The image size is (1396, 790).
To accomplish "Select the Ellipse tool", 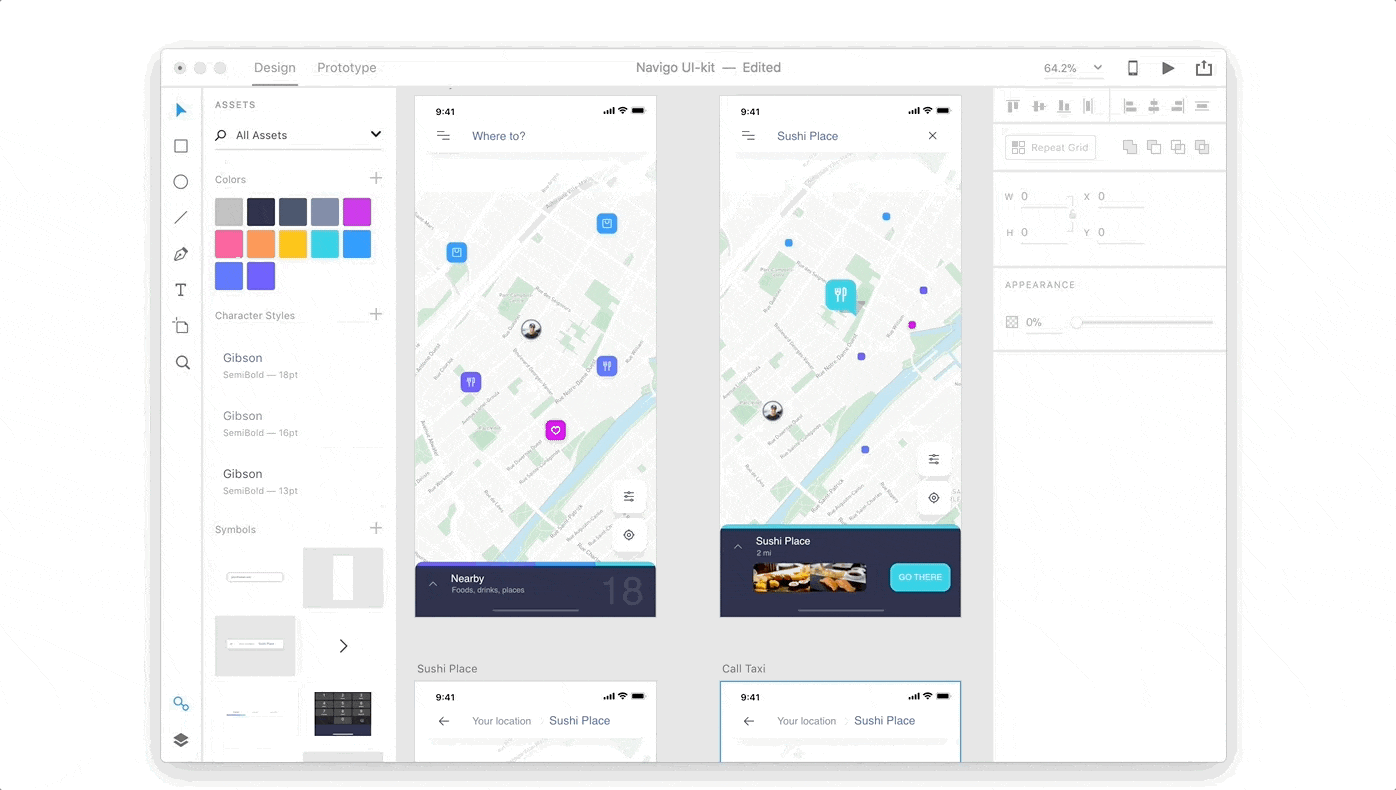I will pyautogui.click(x=181, y=182).
